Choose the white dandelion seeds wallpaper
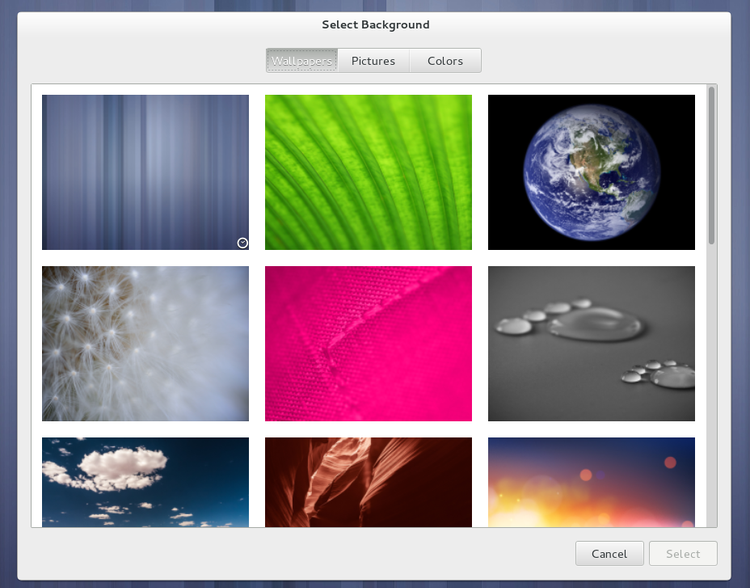Image resolution: width=750 pixels, height=588 pixels. pyautogui.click(x=145, y=343)
